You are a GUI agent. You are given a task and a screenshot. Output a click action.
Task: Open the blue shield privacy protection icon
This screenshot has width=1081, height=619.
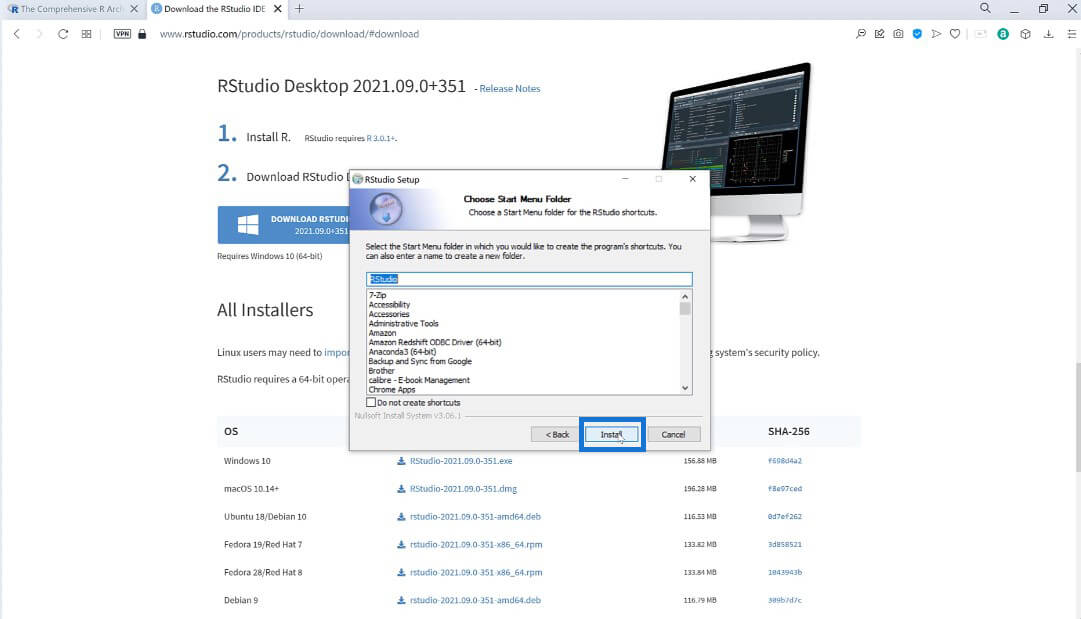coord(917,34)
